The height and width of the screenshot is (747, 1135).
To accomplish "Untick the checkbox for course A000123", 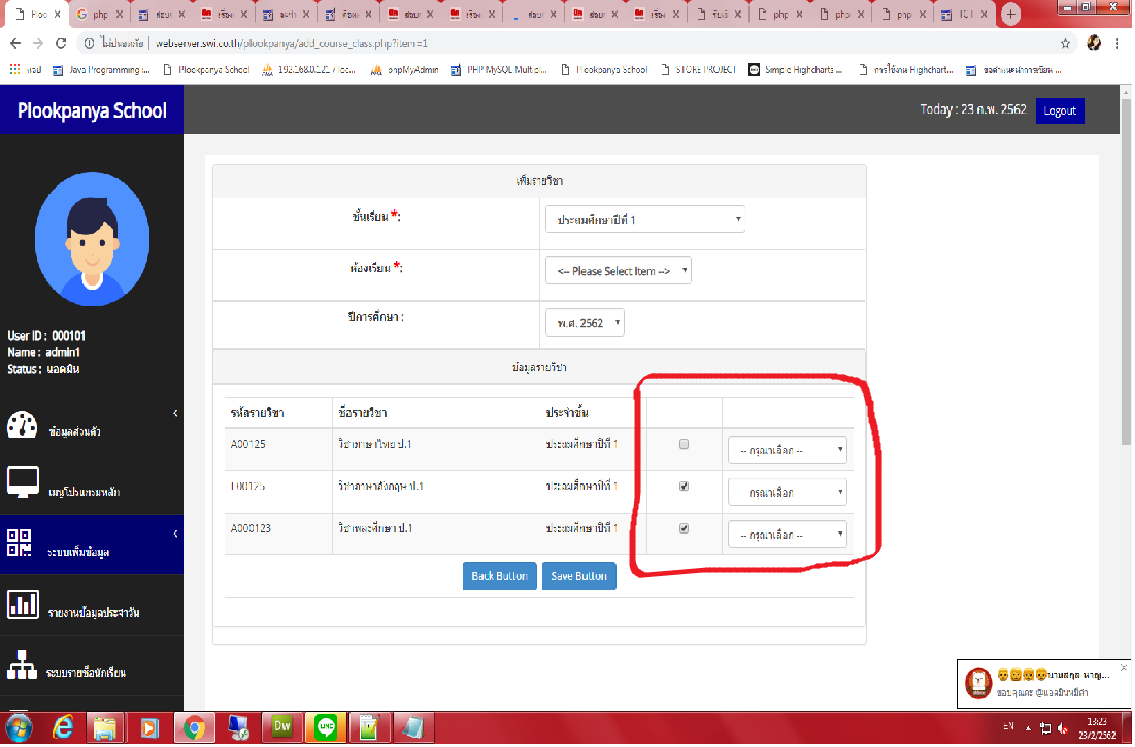I will (683, 528).
